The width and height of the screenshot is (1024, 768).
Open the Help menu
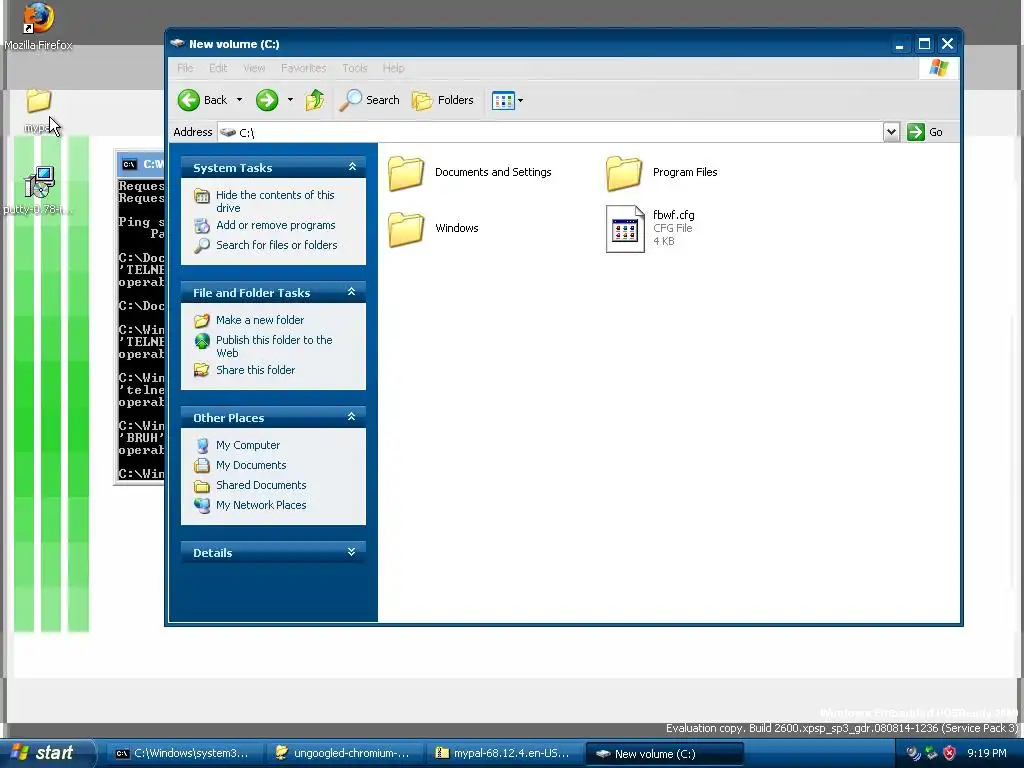[393, 68]
